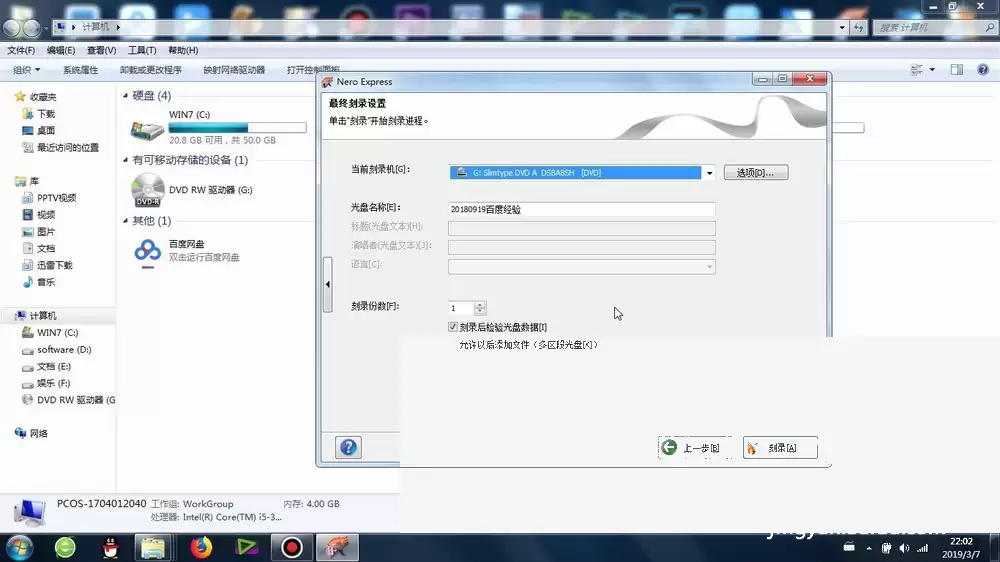Open the PPTV视频 library

click(x=57, y=198)
